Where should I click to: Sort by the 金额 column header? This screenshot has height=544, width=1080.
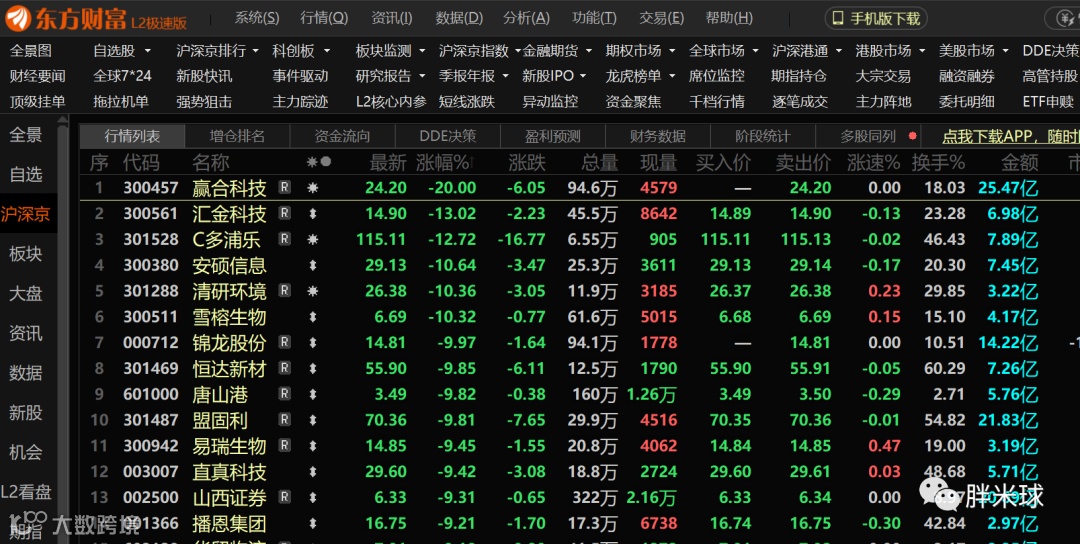1019,163
